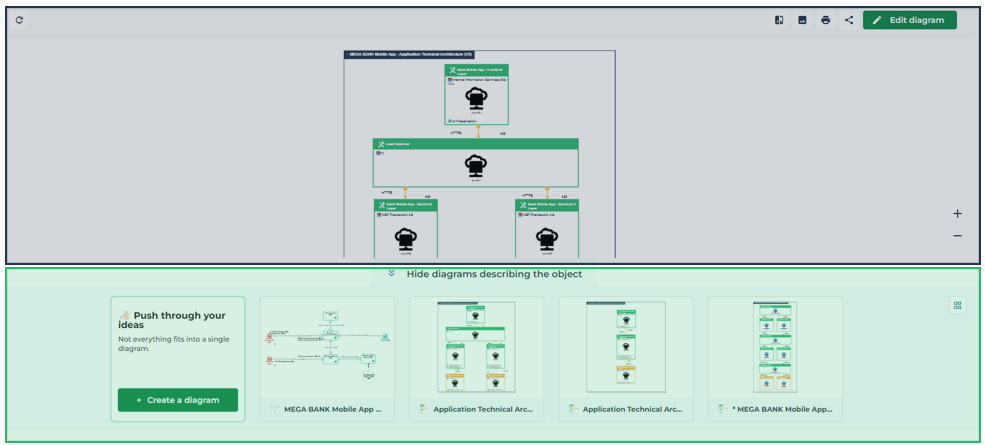Click the diagram title header label
Image resolution: width=985 pixels, height=445 pixels.
click(x=410, y=54)
